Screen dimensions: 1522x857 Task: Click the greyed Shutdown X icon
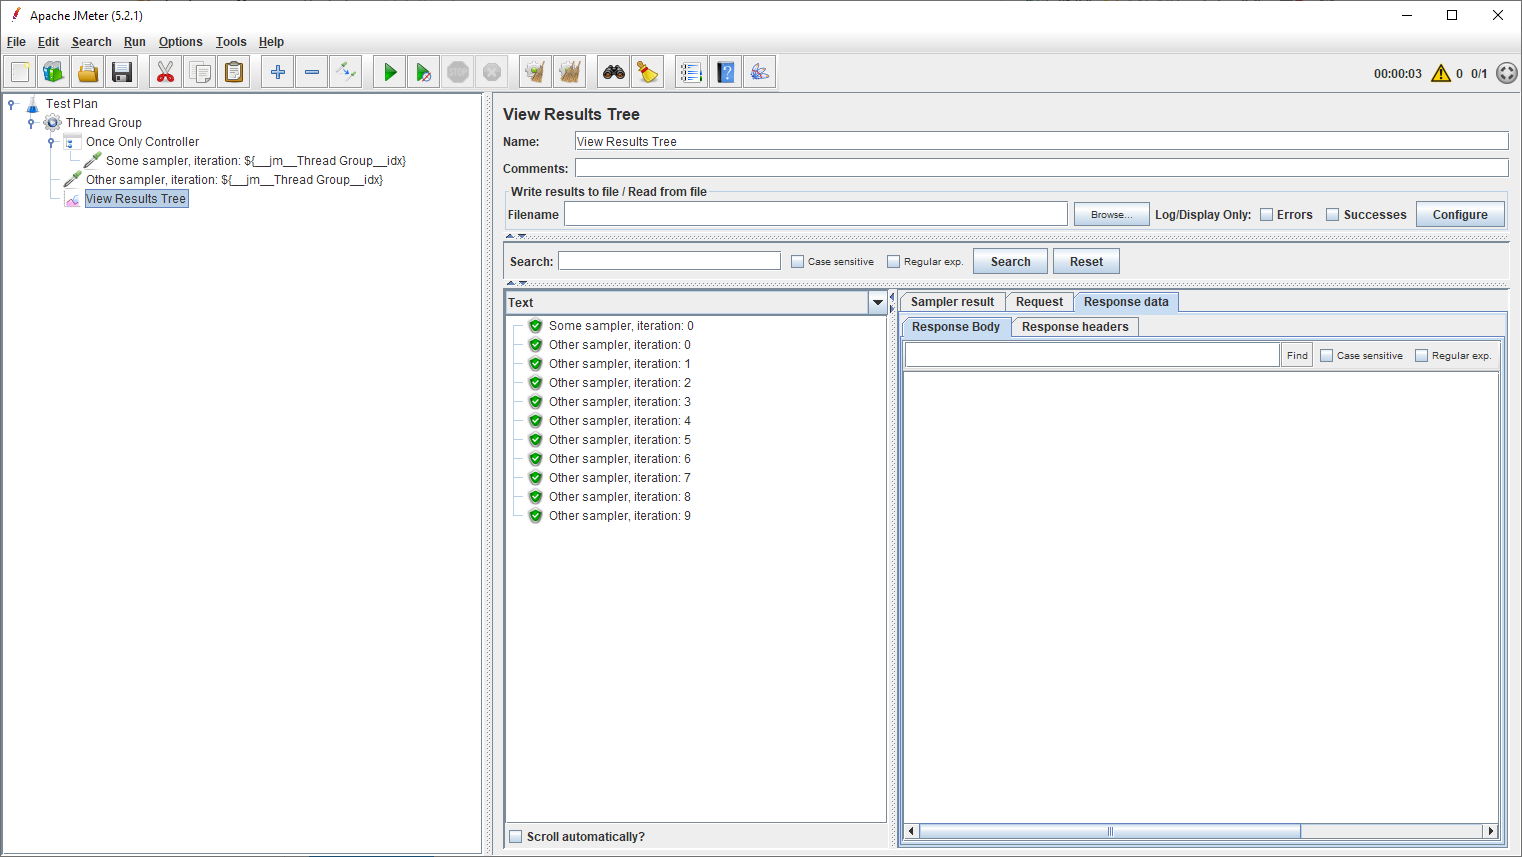click(x=492, y=72)
